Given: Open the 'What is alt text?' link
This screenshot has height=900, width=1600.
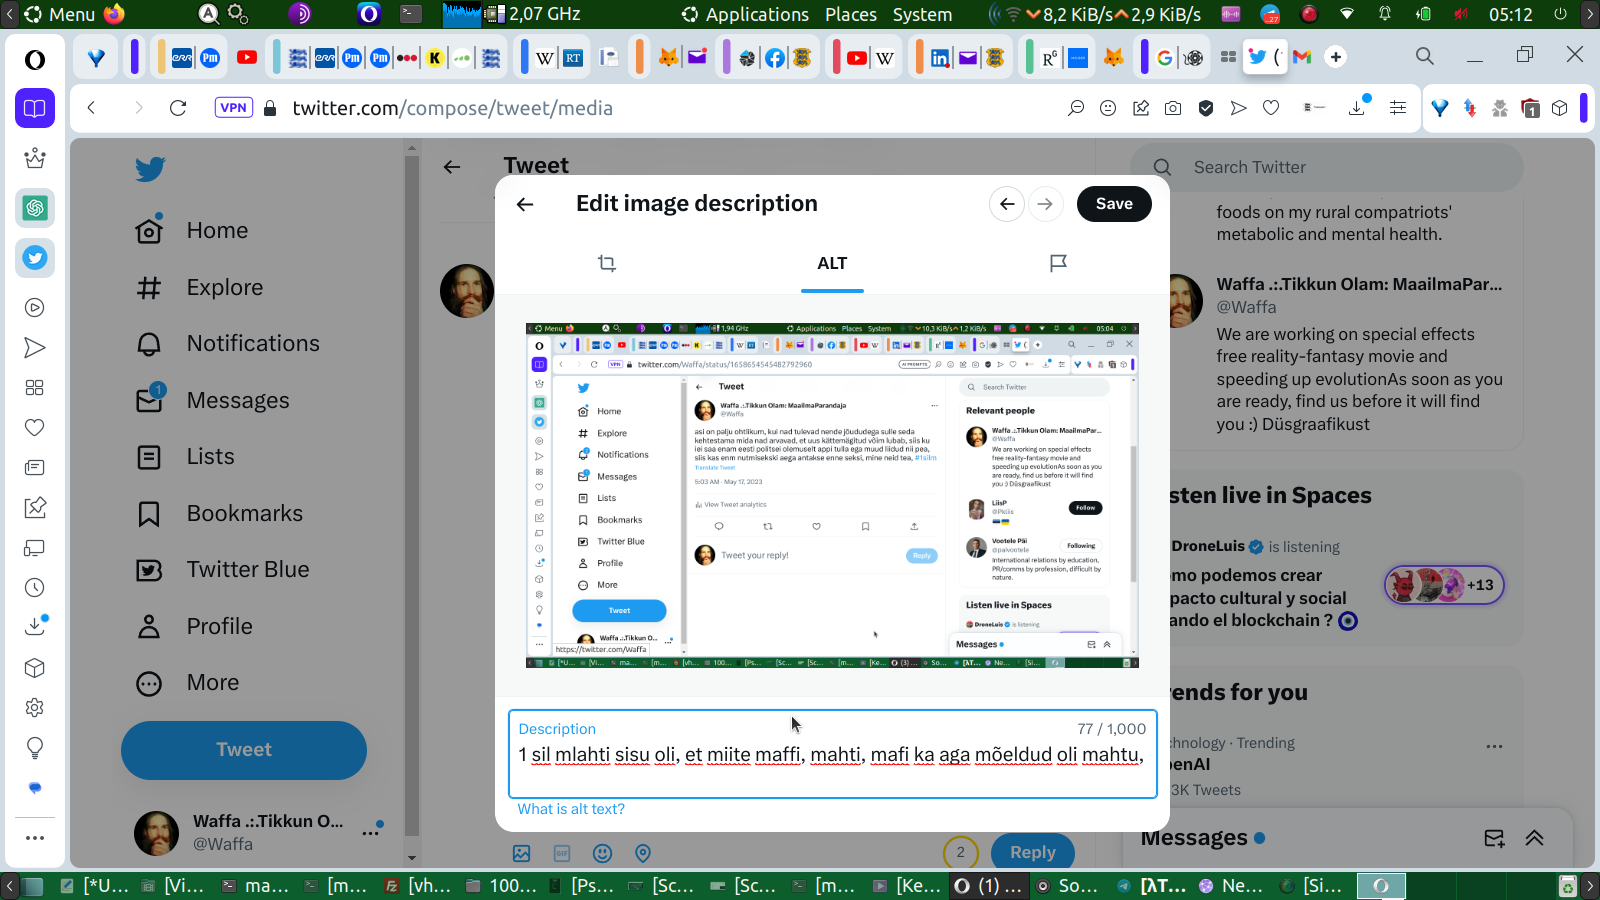Looking at the screenshot, I should click(571, 809).
